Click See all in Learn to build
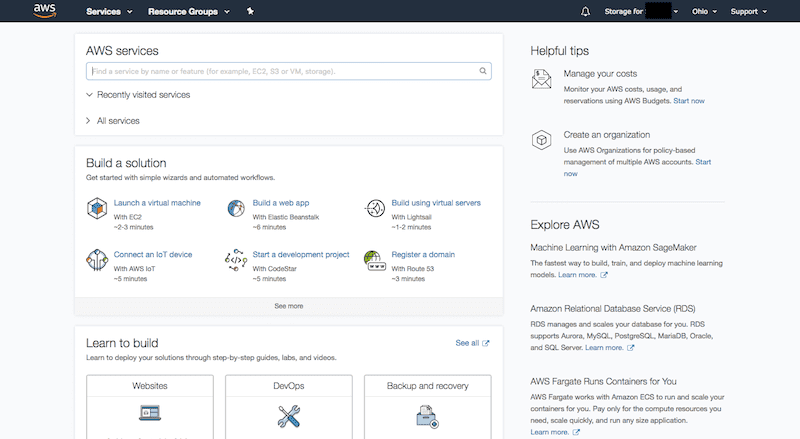Screen dimensions: 800x439 click(x=467, y=343)
